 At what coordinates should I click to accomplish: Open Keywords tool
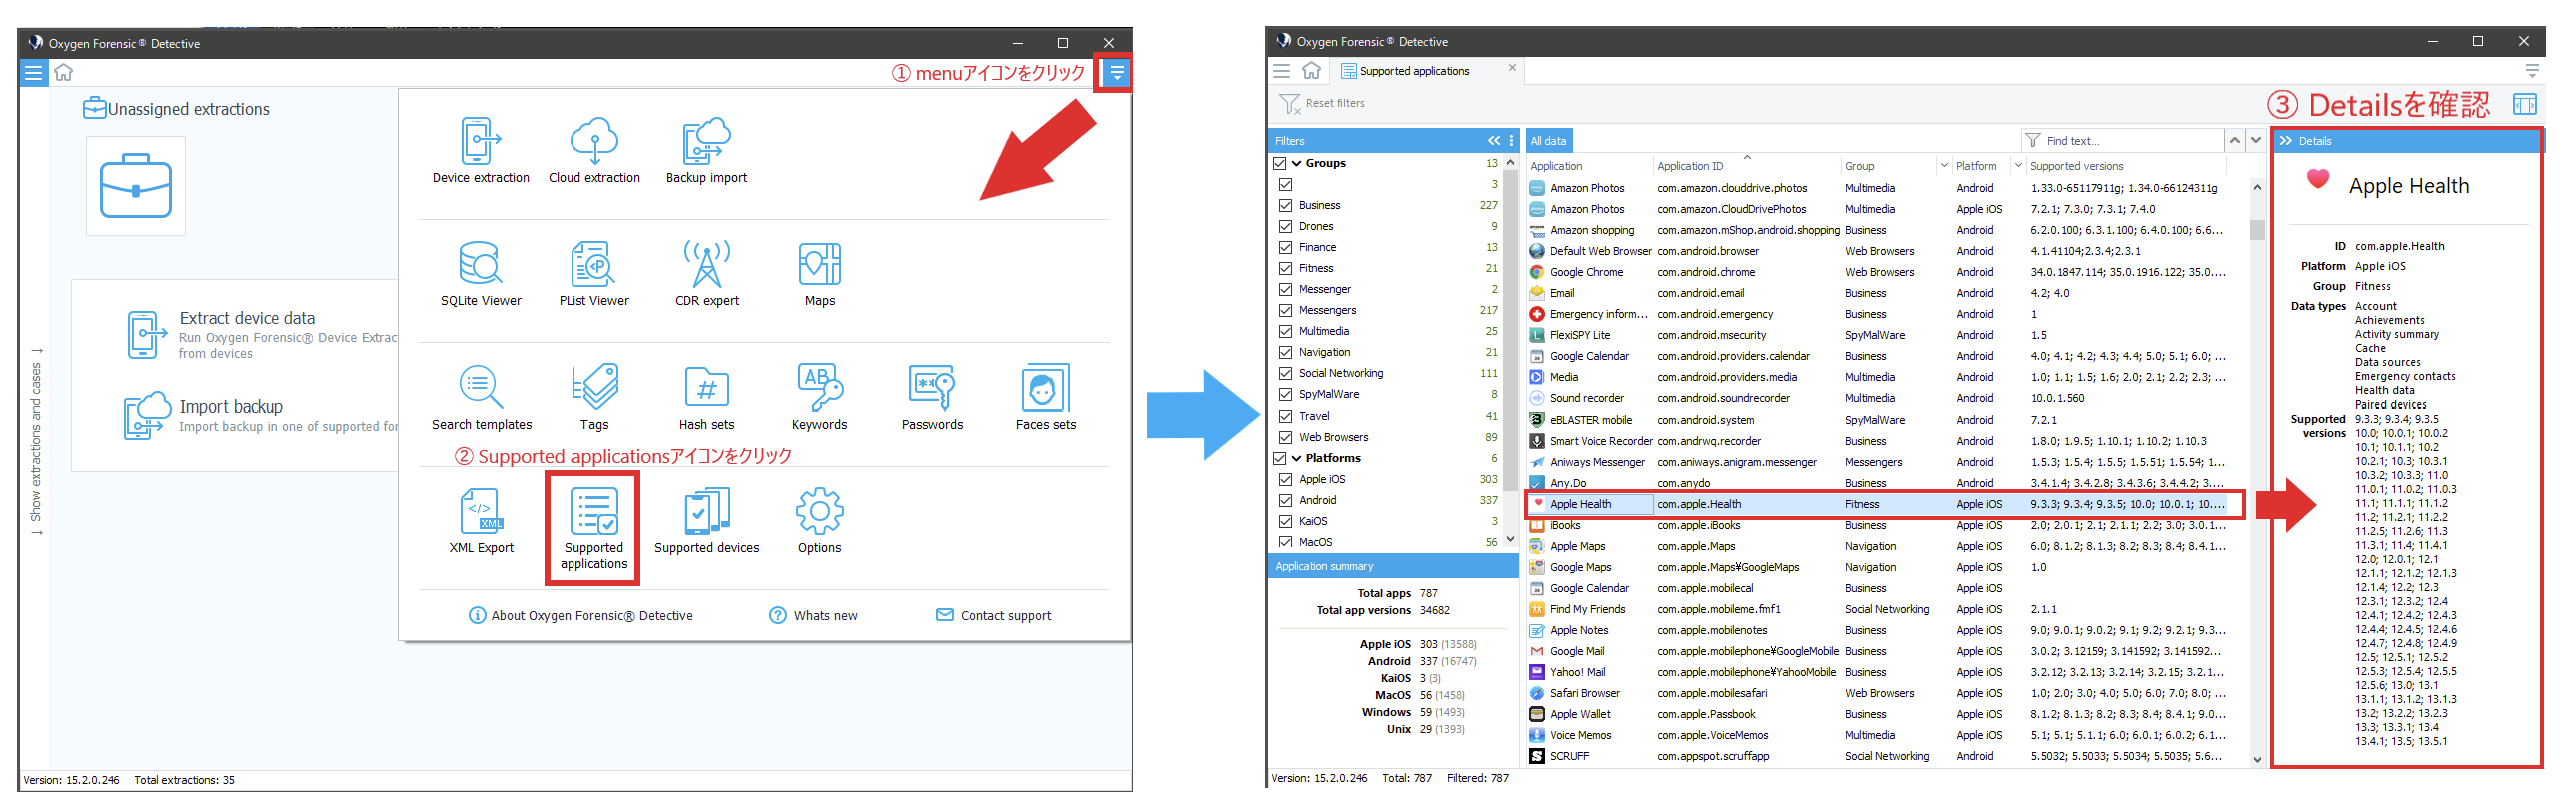pos(820,397)
